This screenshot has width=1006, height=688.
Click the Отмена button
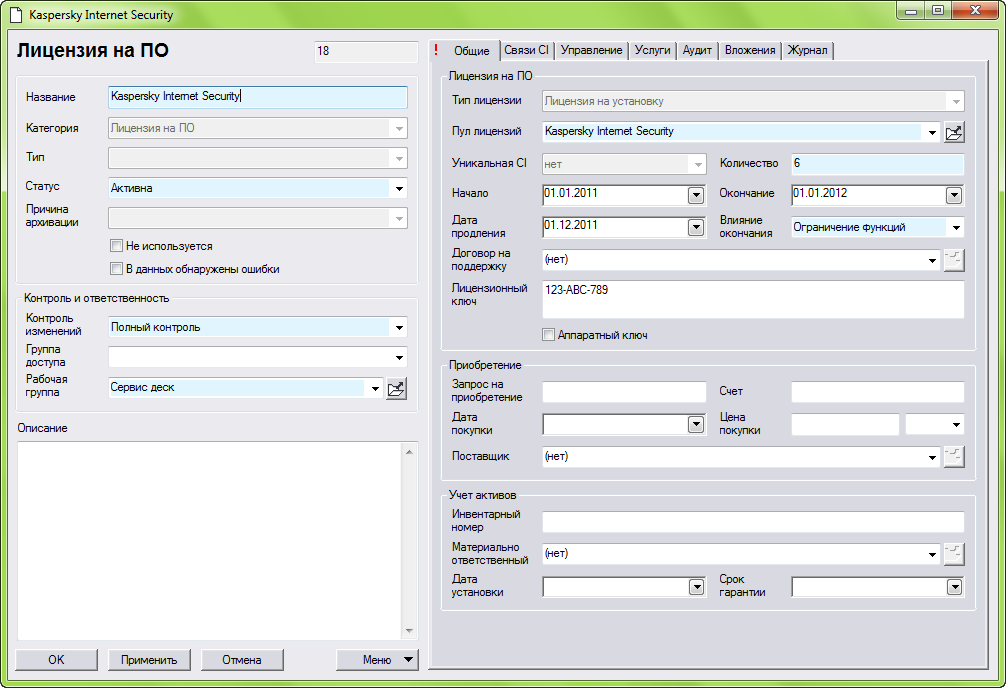click(242, 660)
